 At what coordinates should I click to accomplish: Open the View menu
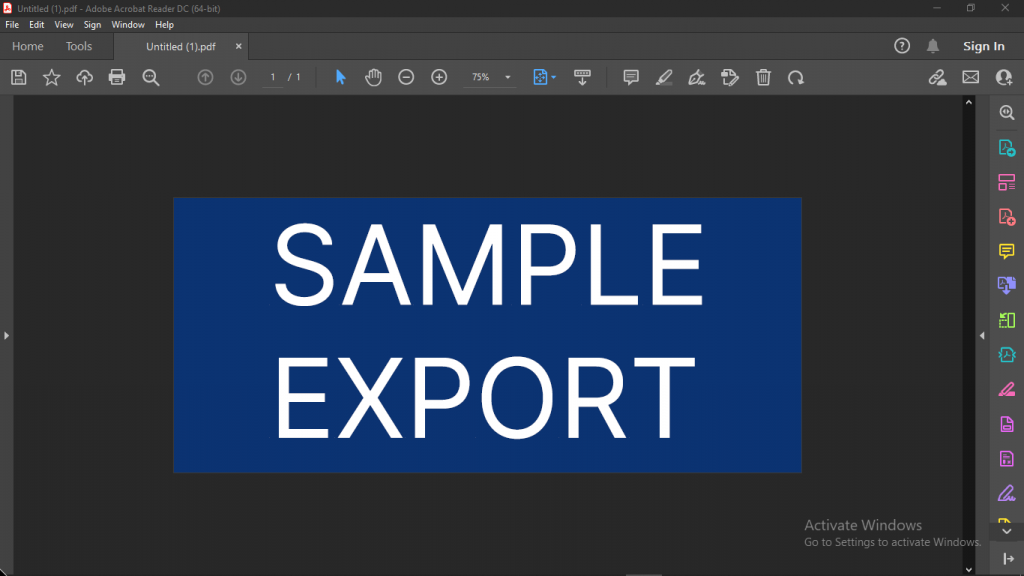[x=64, y=24]
